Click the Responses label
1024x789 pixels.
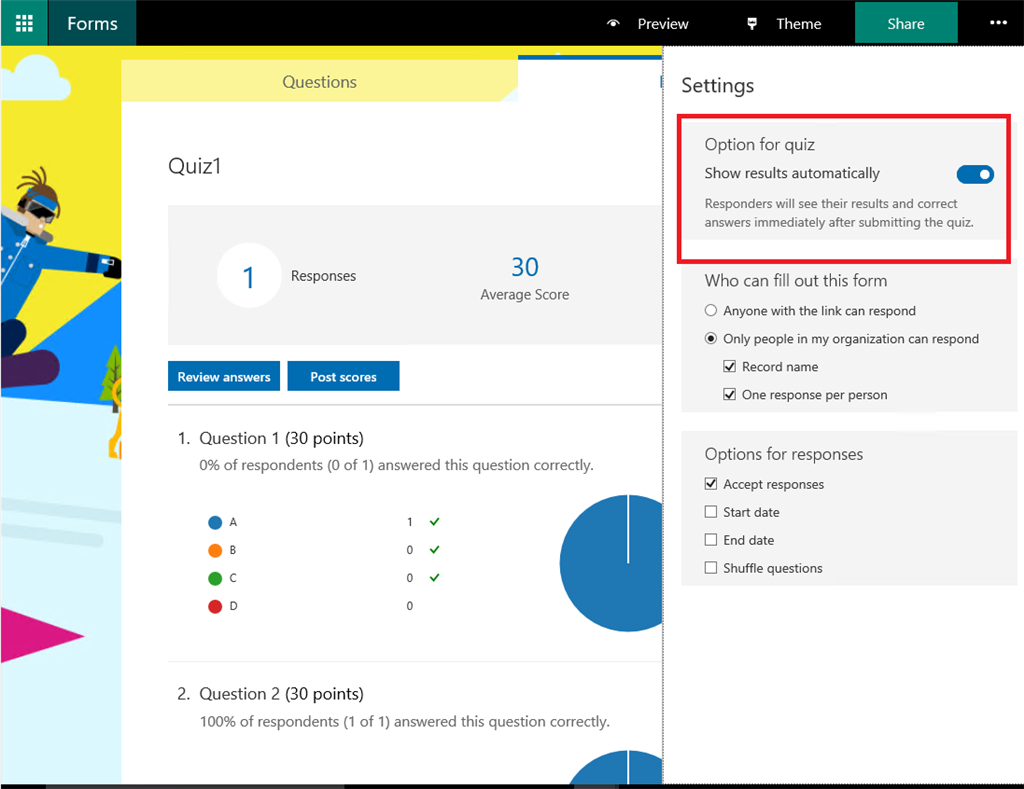click(323, 276)
